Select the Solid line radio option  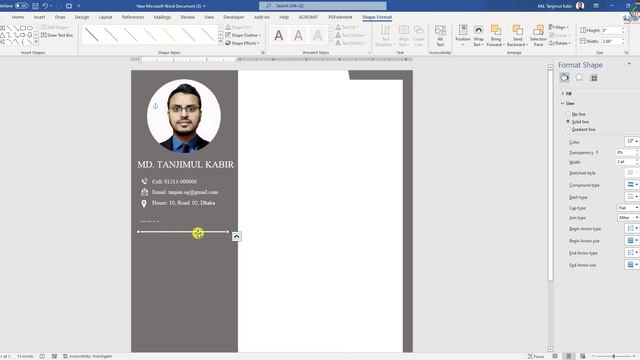coord(568,122)
